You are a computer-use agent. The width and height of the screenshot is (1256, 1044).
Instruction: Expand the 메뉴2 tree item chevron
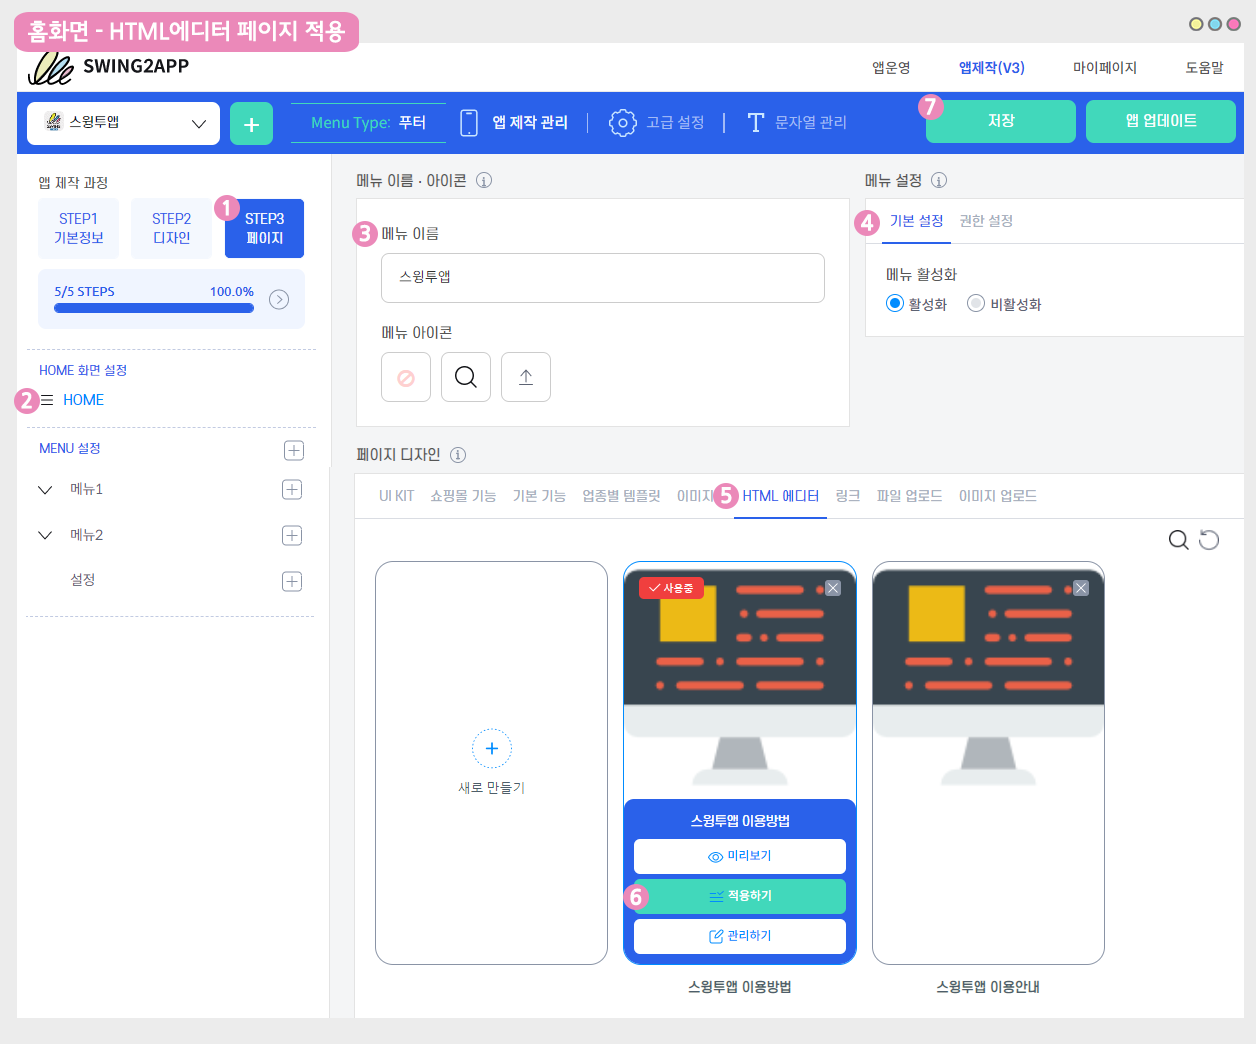45,536
